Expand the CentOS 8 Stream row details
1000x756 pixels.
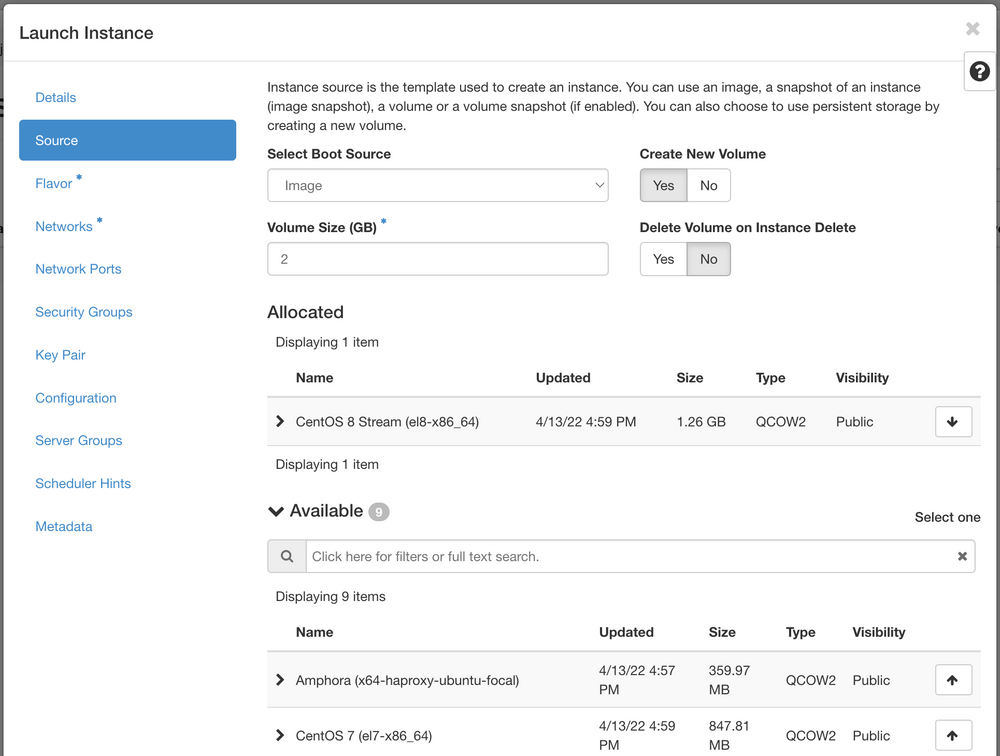coord(280,421)
